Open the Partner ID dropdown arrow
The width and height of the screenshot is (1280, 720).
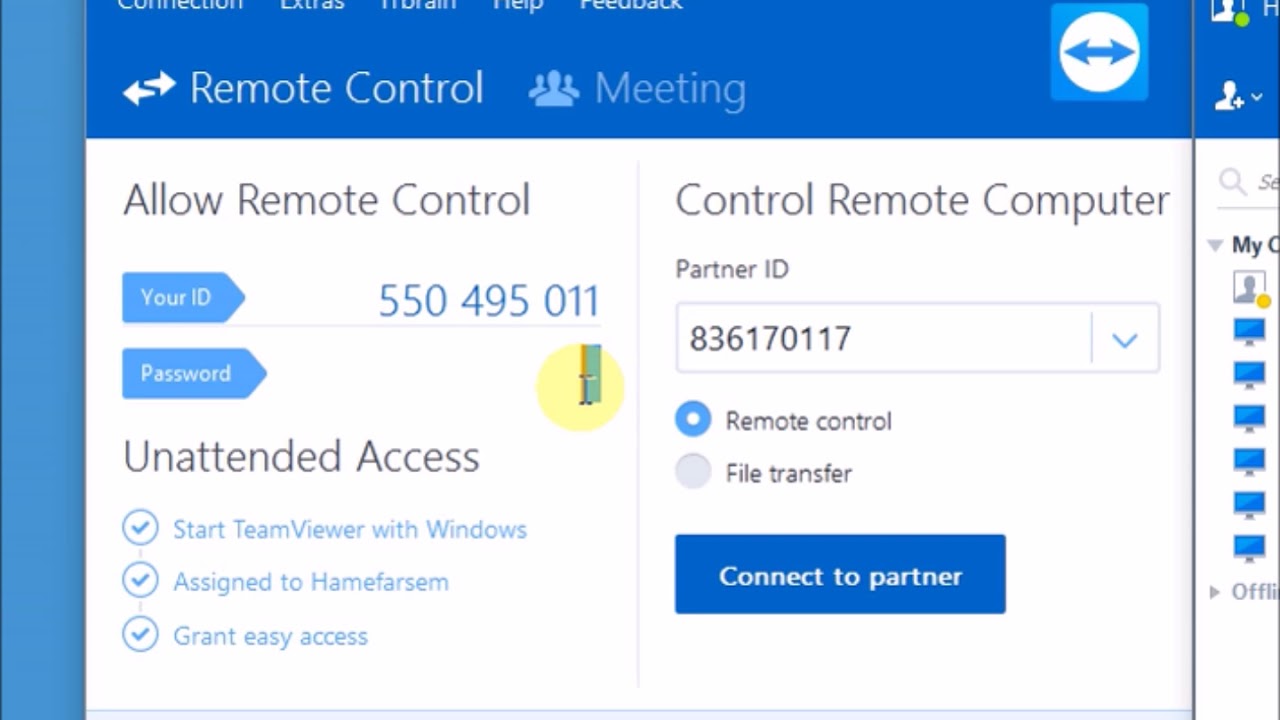(1125, 340)
